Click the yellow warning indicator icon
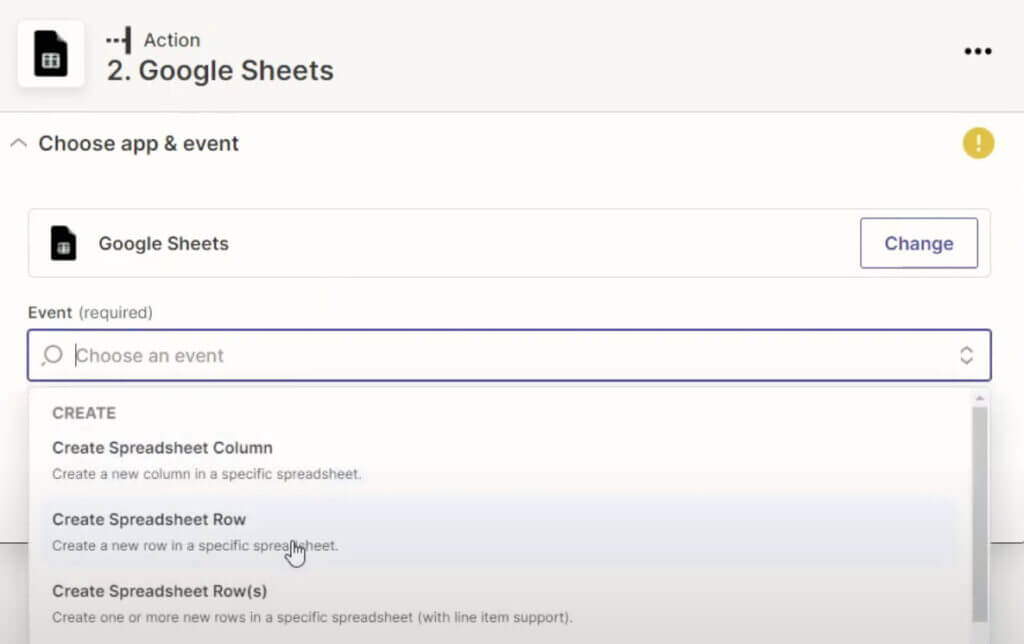The width and height of the screenshot is (1024, 644). tap(978, 143)
